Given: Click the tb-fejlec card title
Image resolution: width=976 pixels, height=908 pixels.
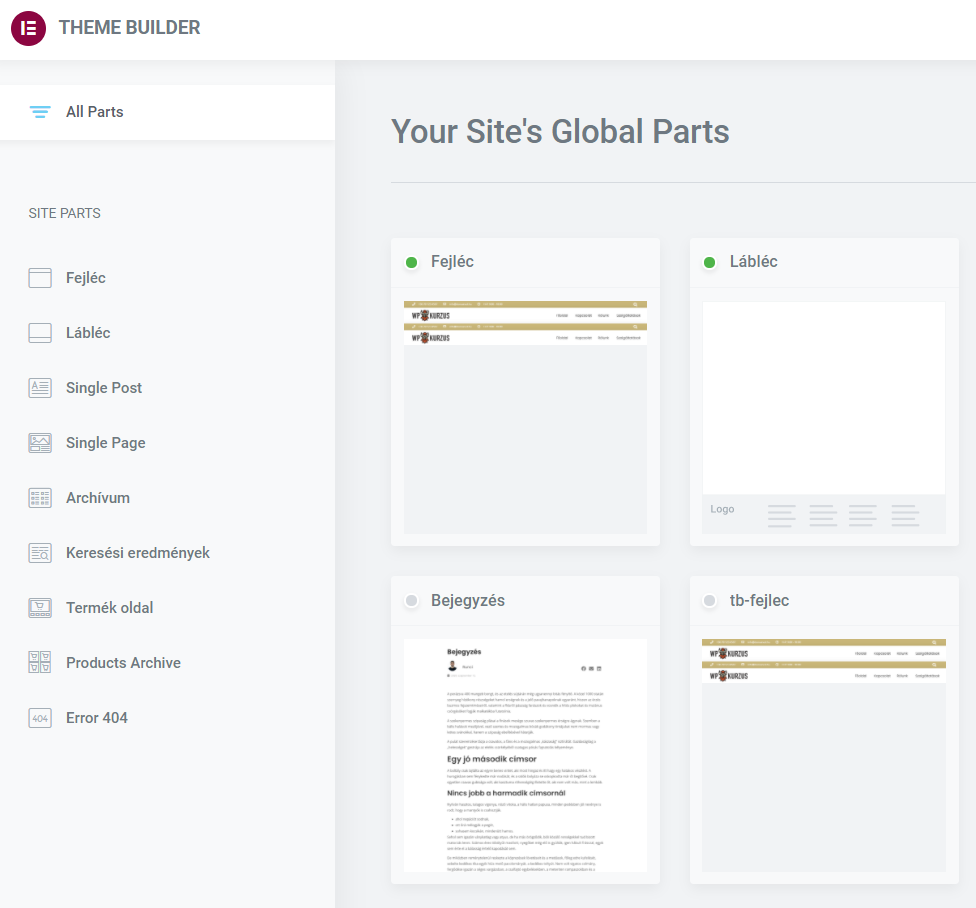Looking at the screenshot, I should coord(759,601).
